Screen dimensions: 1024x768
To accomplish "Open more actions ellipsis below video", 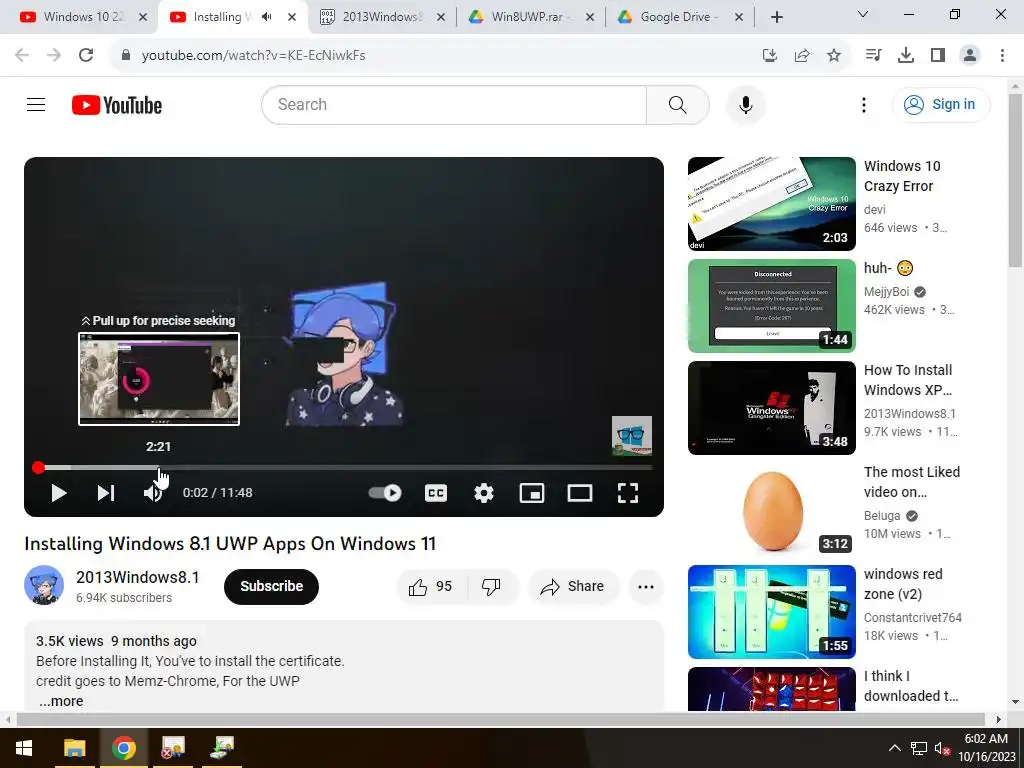I will (646, 586).
